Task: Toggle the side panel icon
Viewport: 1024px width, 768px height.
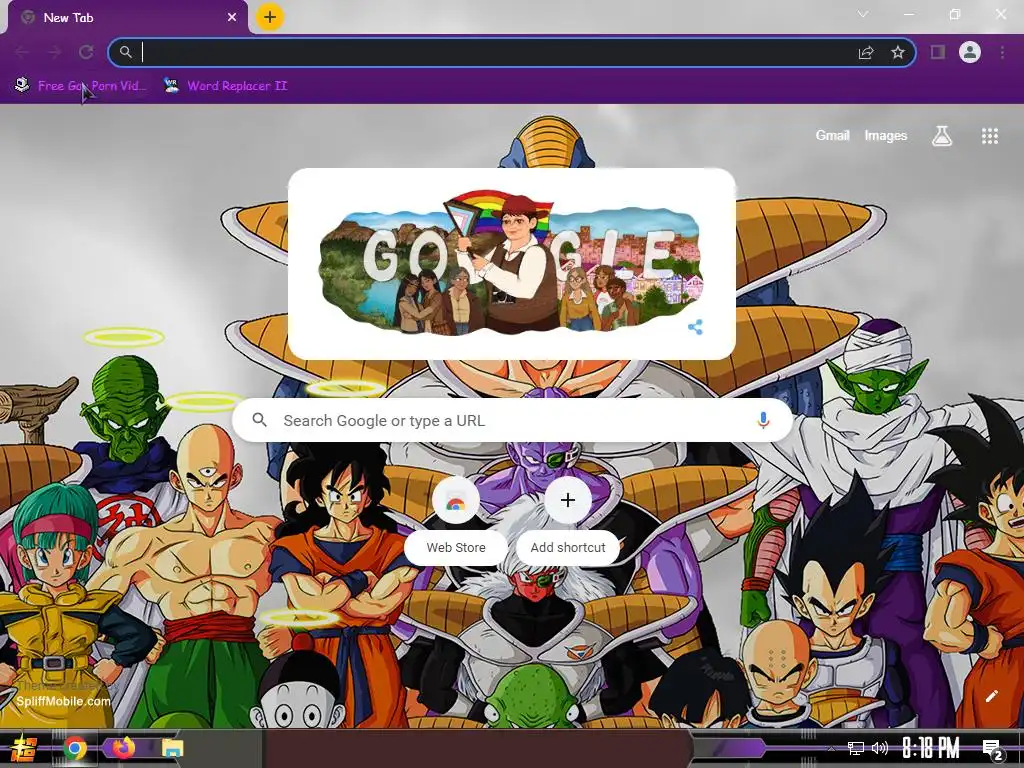Action: 938,52
